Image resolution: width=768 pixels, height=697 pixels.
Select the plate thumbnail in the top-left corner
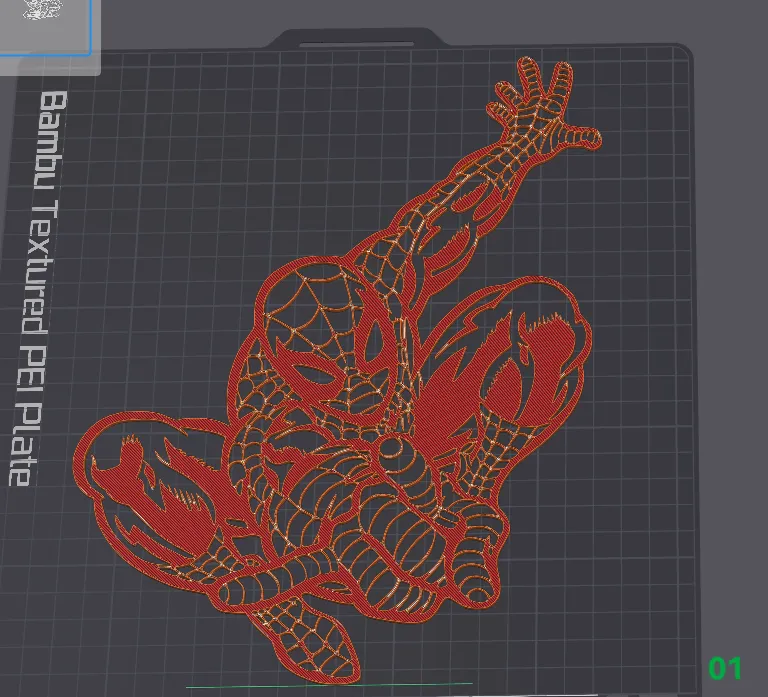pos(45,26)
